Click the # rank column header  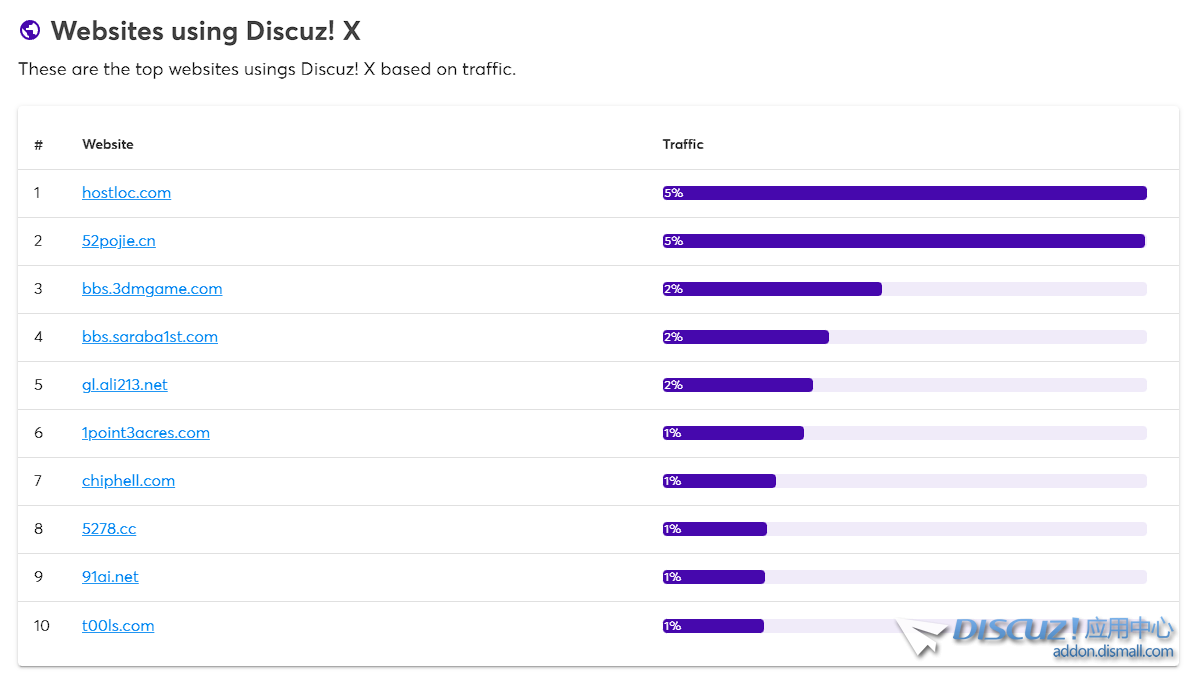(39, 145)
